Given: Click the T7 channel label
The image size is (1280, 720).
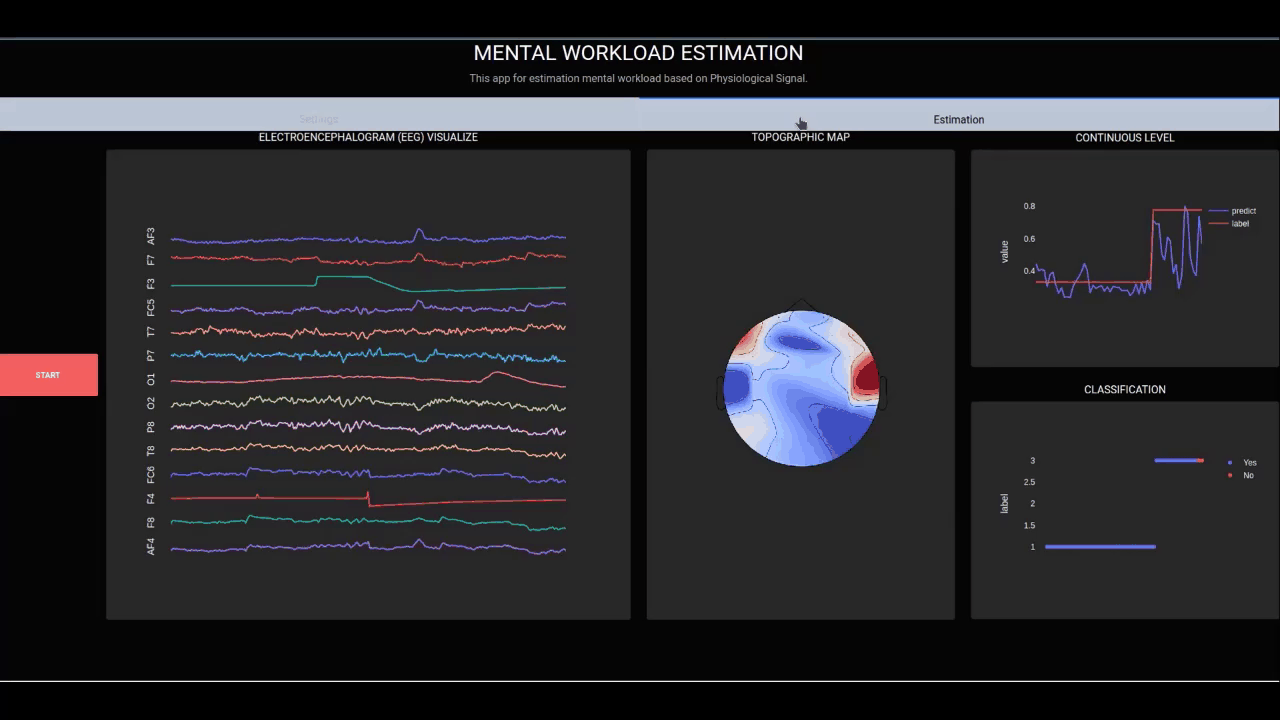Looking at the screenshot, I should point(151,332).
